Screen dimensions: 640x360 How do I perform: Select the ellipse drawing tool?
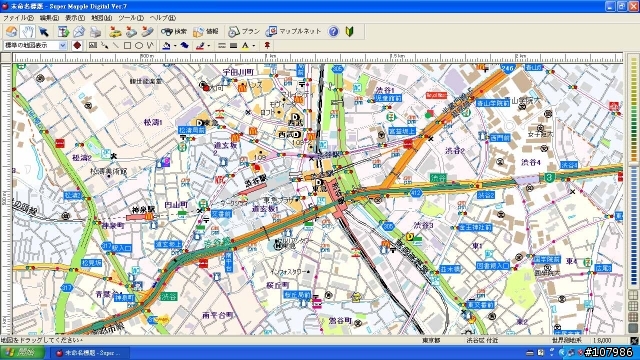139,45
